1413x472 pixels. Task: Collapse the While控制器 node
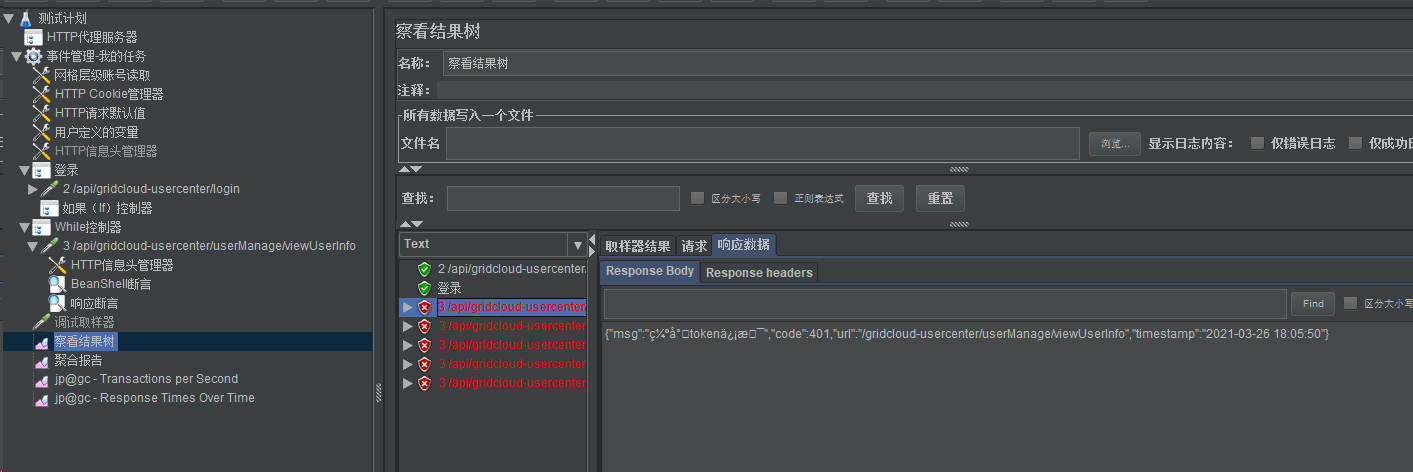coord(24,227)
